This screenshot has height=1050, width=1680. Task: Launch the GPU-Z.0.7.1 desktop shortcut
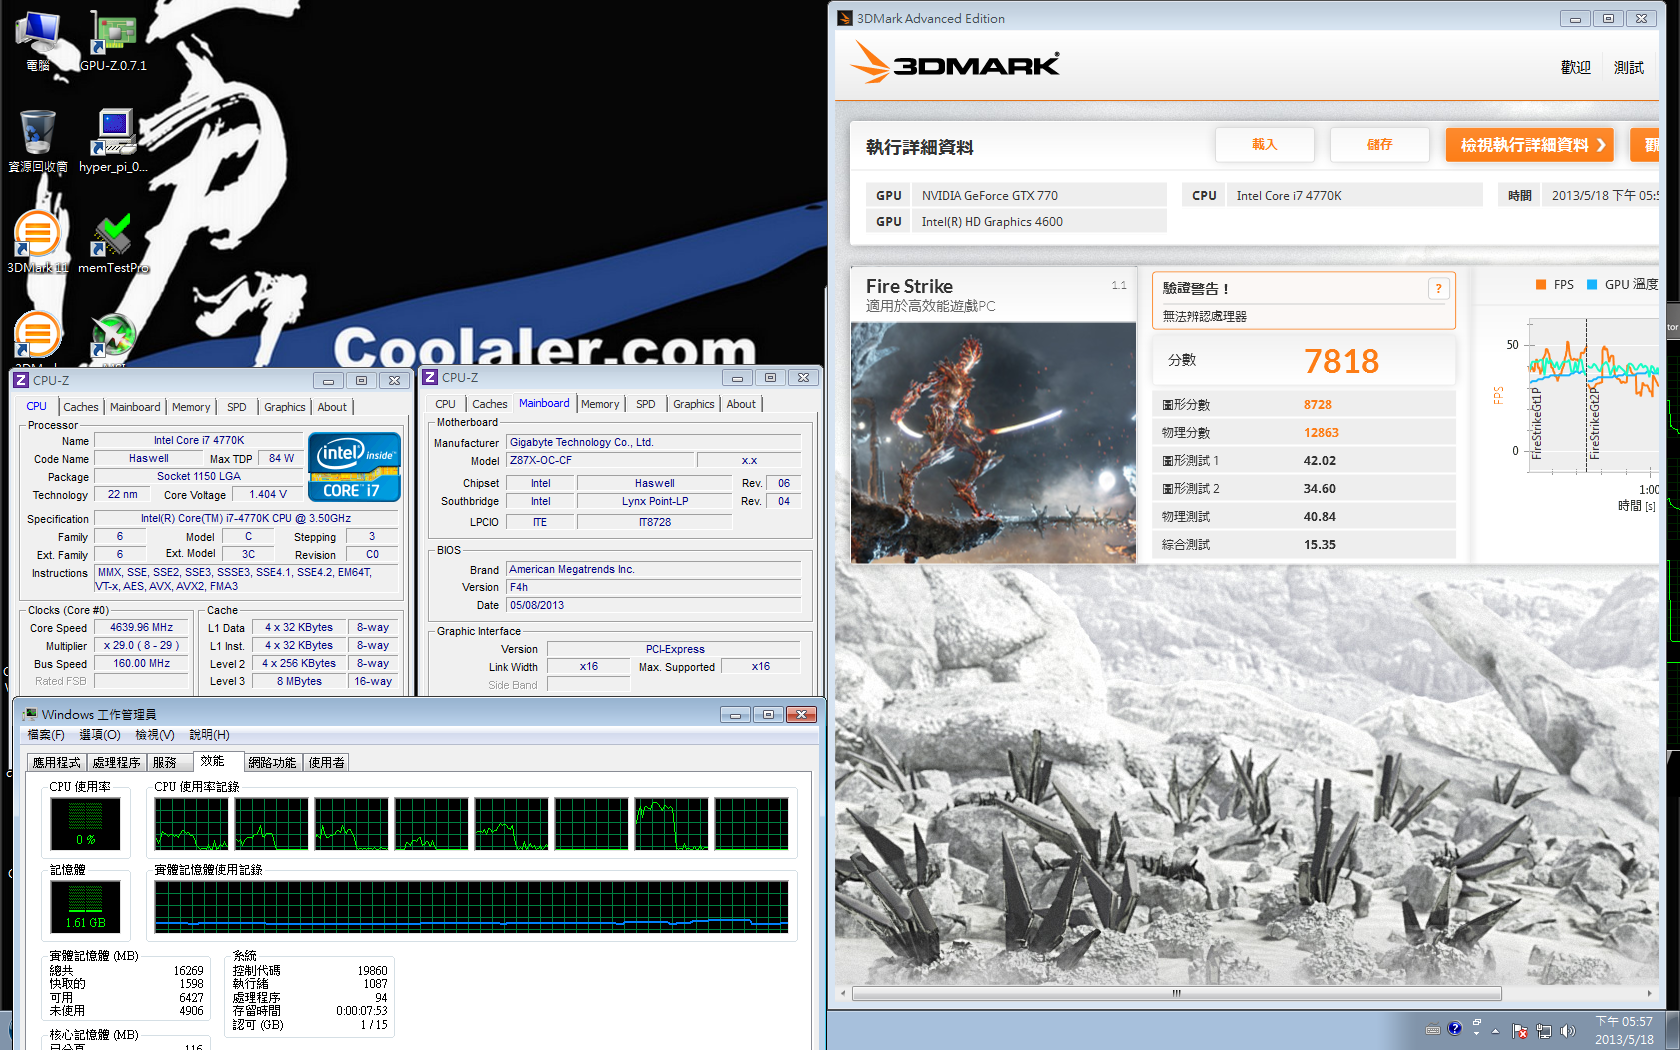(x=113, y=40)
